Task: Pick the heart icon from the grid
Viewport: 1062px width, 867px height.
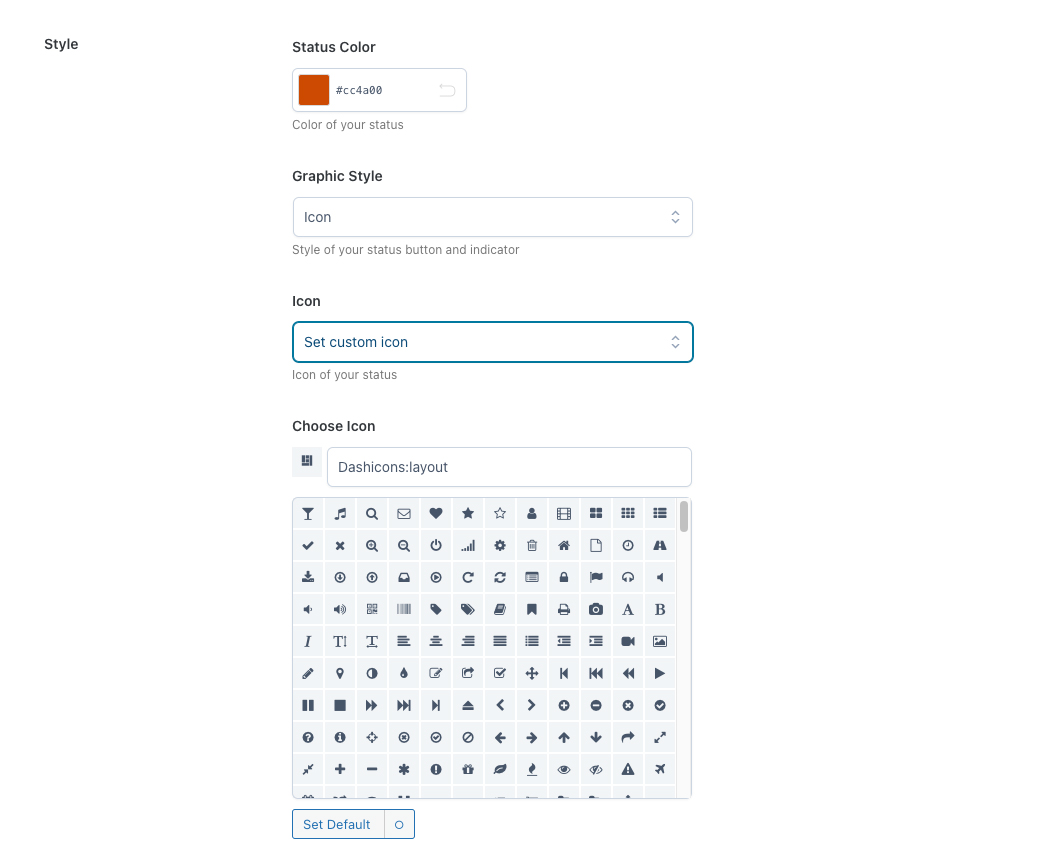Action: (436, 514)
